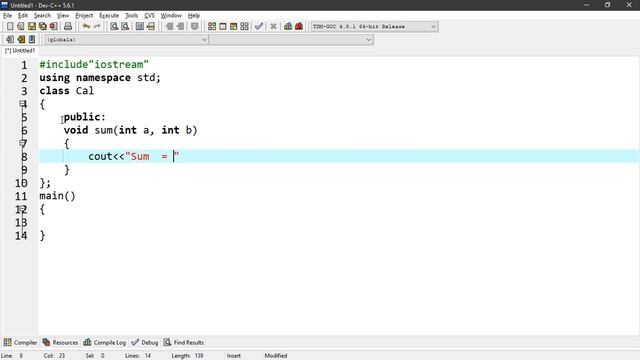640x360 pixels.
Task: Click the Save All toolbar icon
Action: (42, 27)
